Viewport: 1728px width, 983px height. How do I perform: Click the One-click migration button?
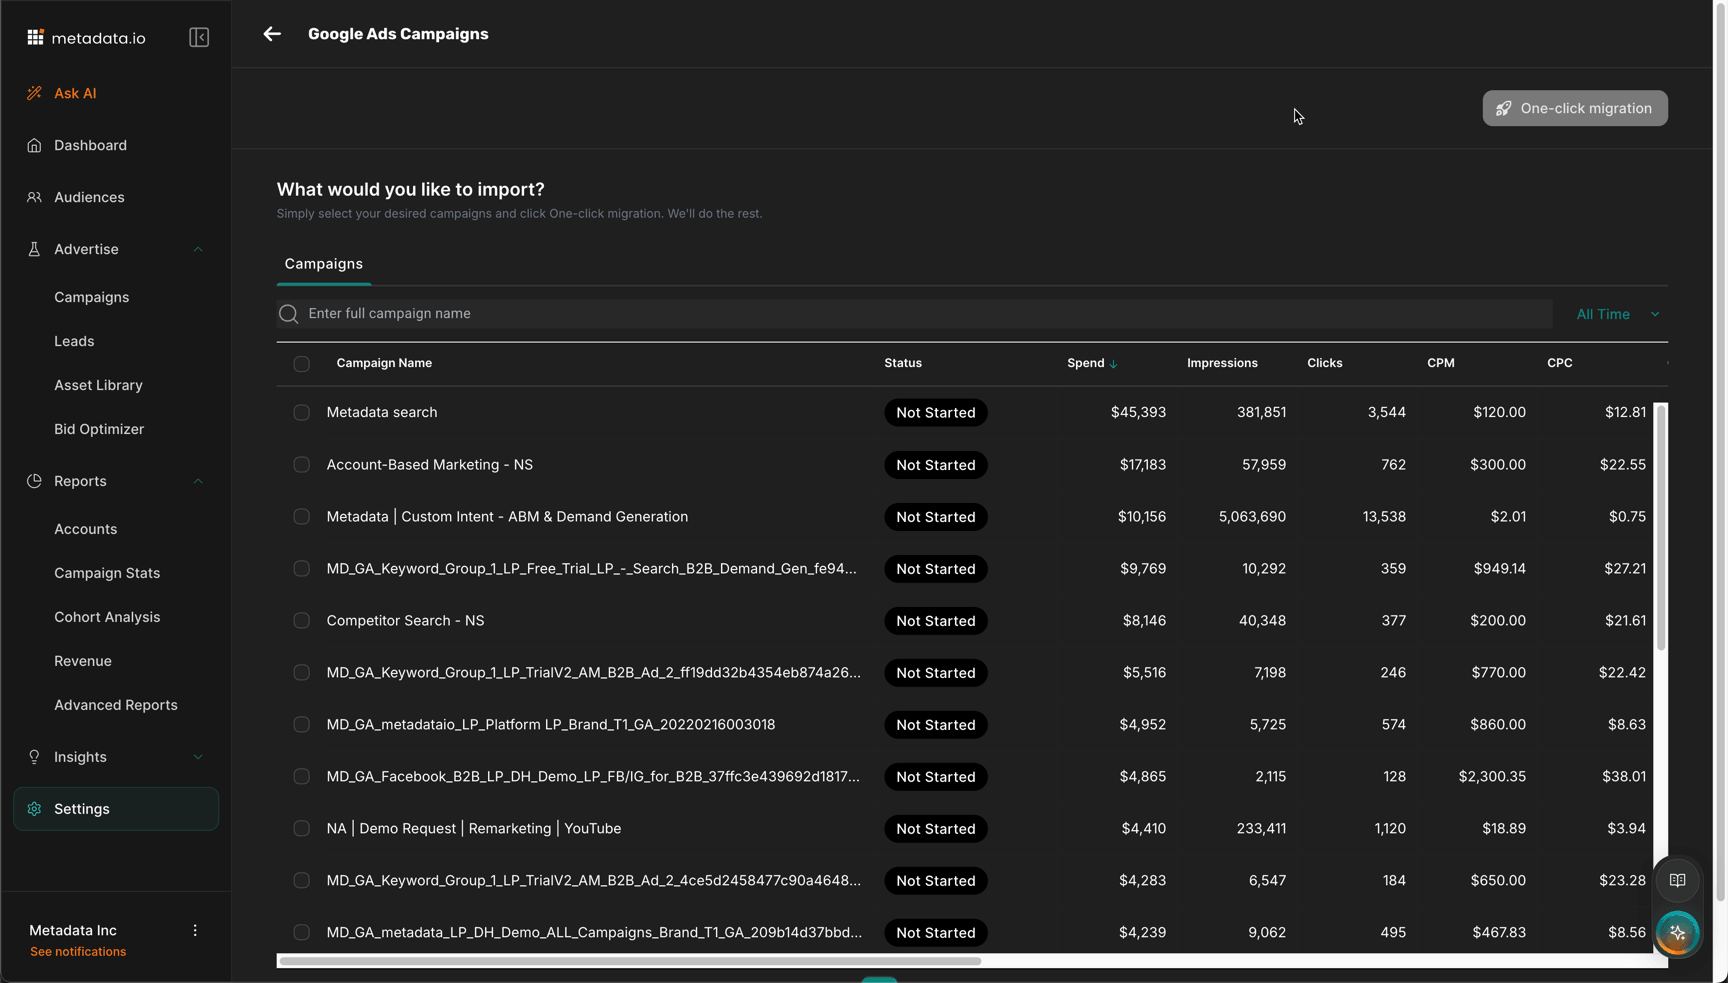pos(1574,108)
